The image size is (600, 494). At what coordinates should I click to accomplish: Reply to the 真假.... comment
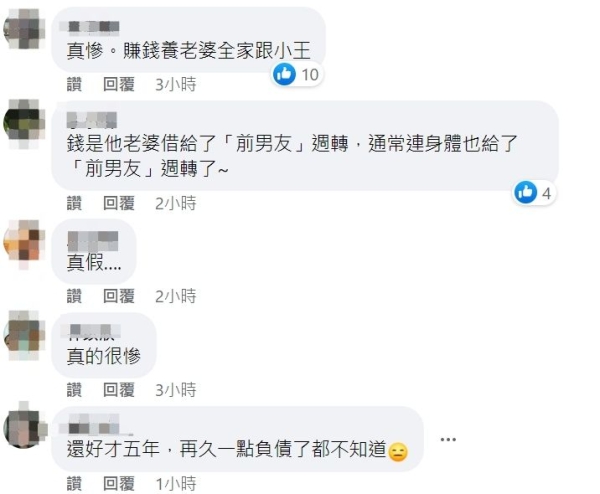tap(119, 296)
